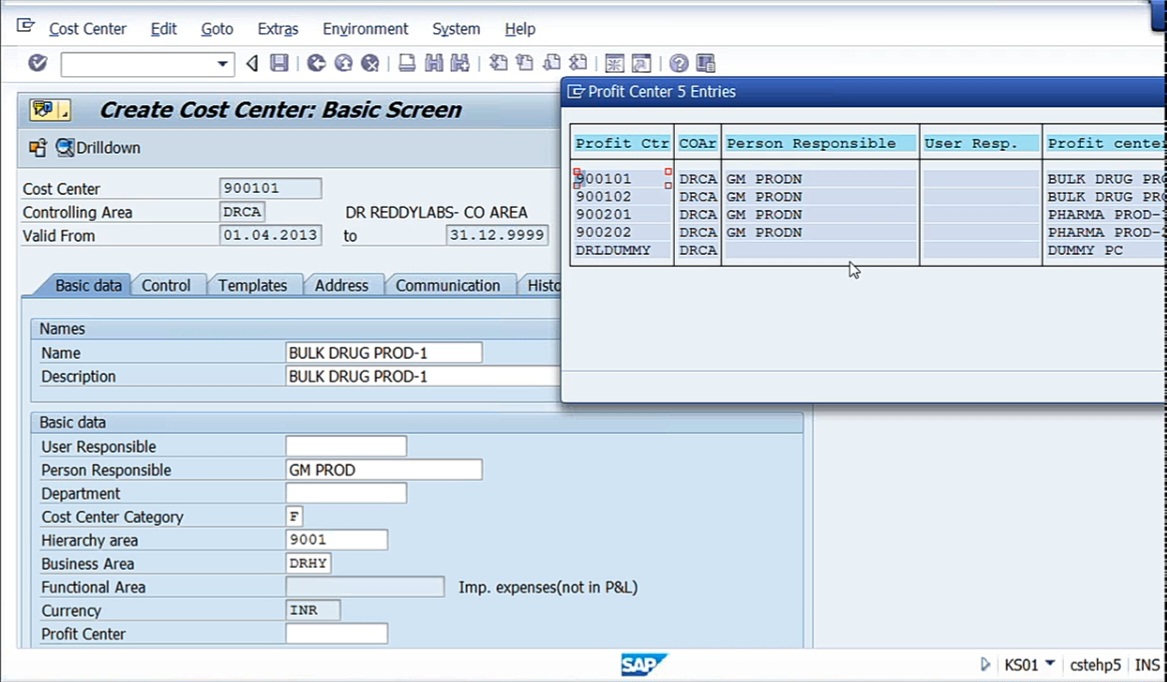The width and height of the screenshot is (1167, 682).
Task: Click the Generate Shortcut icon
Action: tap(641, 63)
